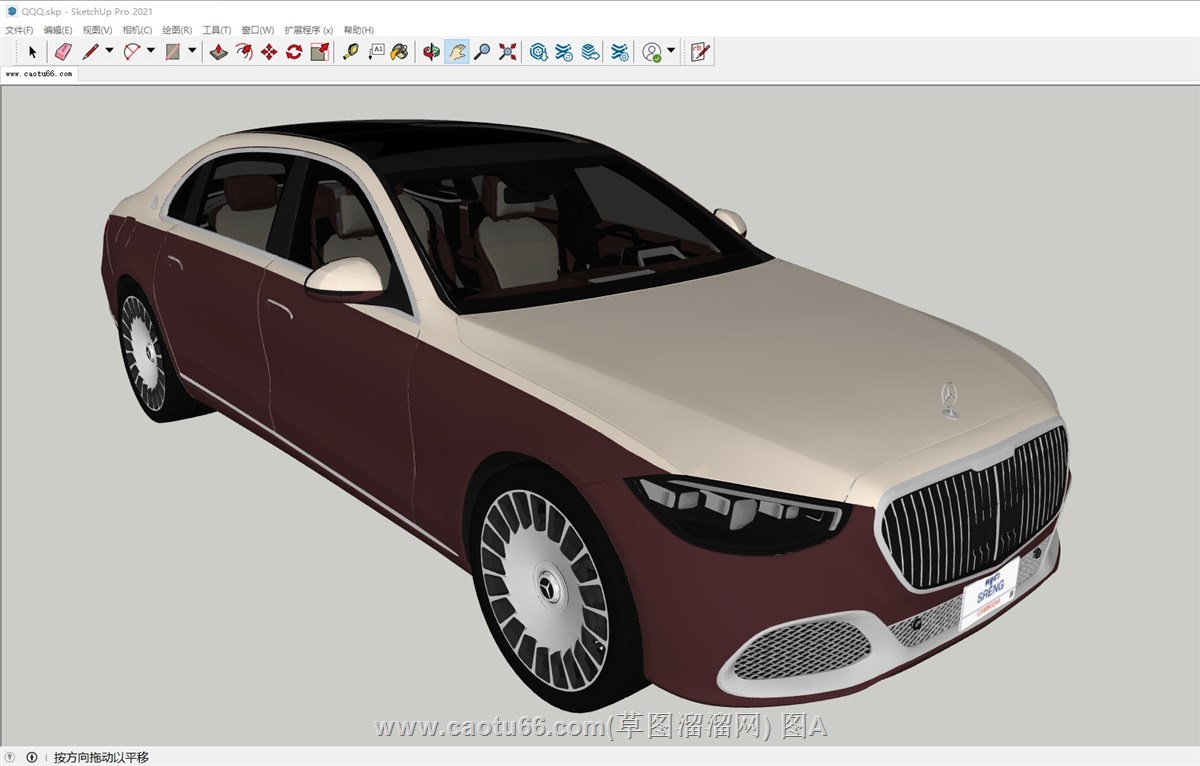
Task: Click the info icon in status bar
Action: pyautogui.click(x=32, y=758)
